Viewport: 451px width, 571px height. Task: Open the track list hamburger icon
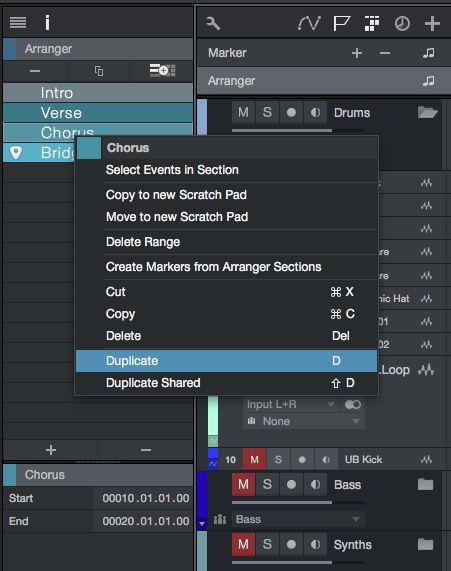pyautogui.click(x=18, y=23)
